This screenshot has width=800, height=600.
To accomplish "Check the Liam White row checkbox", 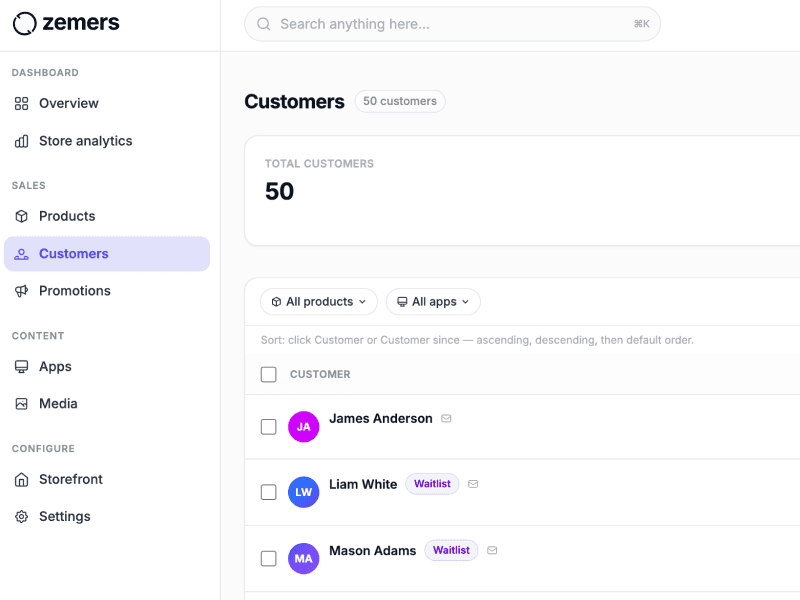I will [x=268, y=492].
